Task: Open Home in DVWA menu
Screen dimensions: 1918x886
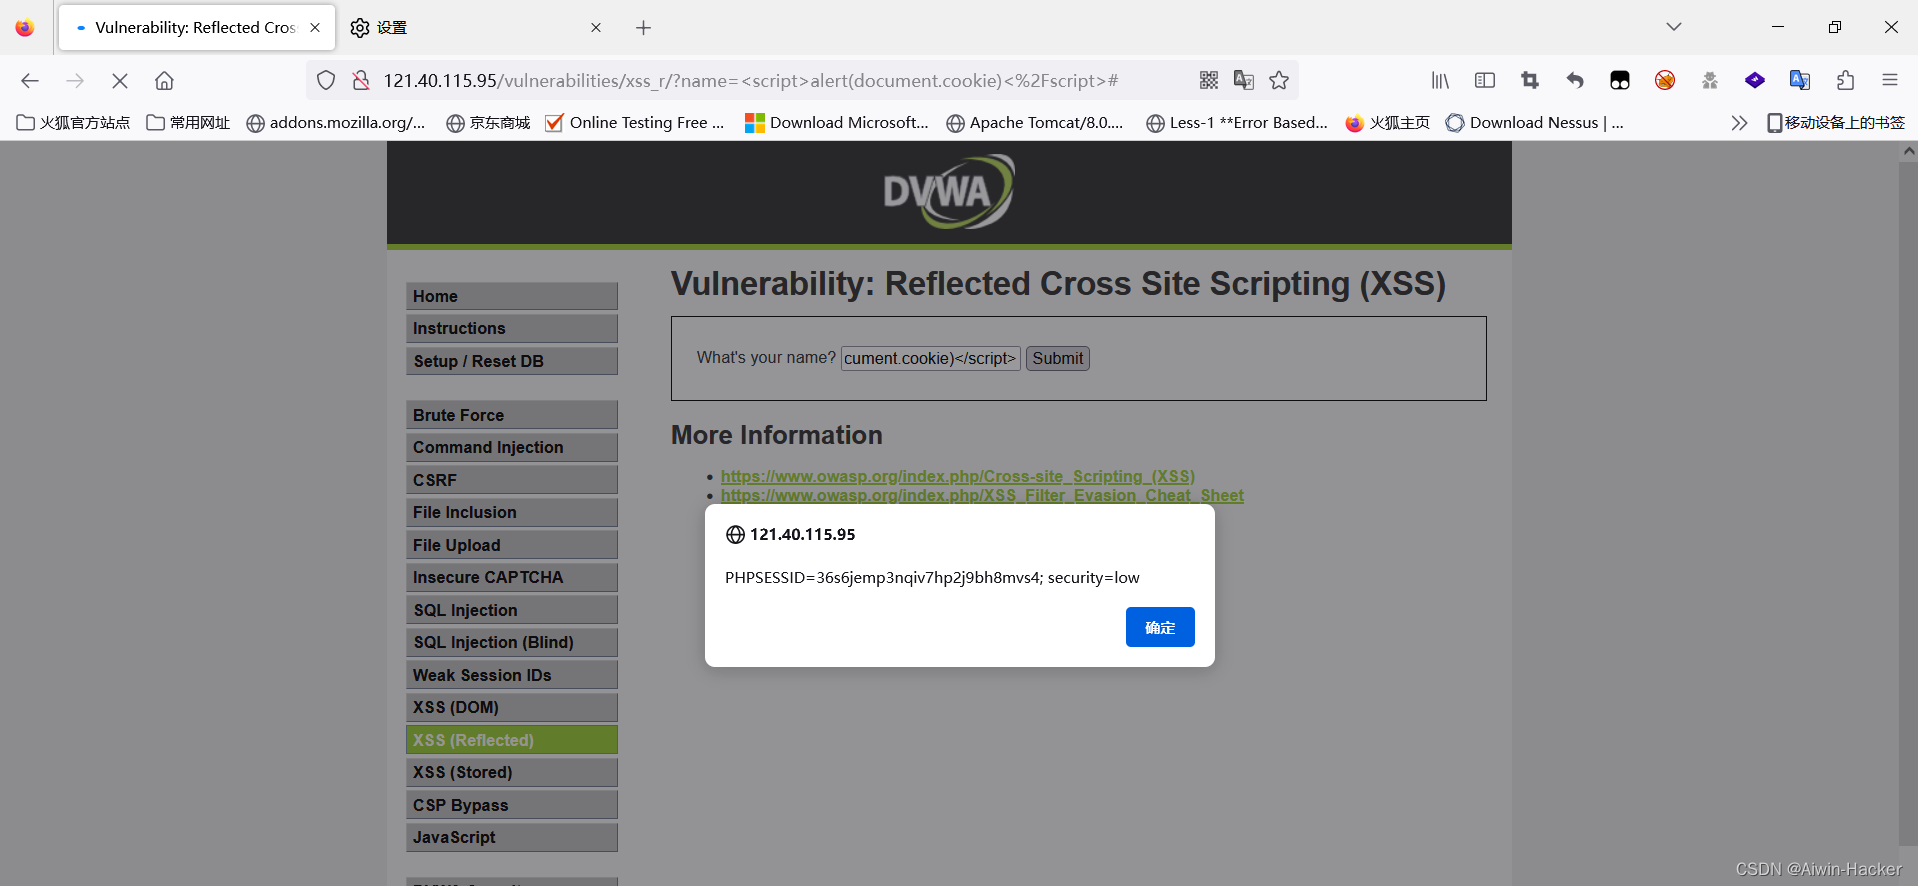Action: click(512, 296)
